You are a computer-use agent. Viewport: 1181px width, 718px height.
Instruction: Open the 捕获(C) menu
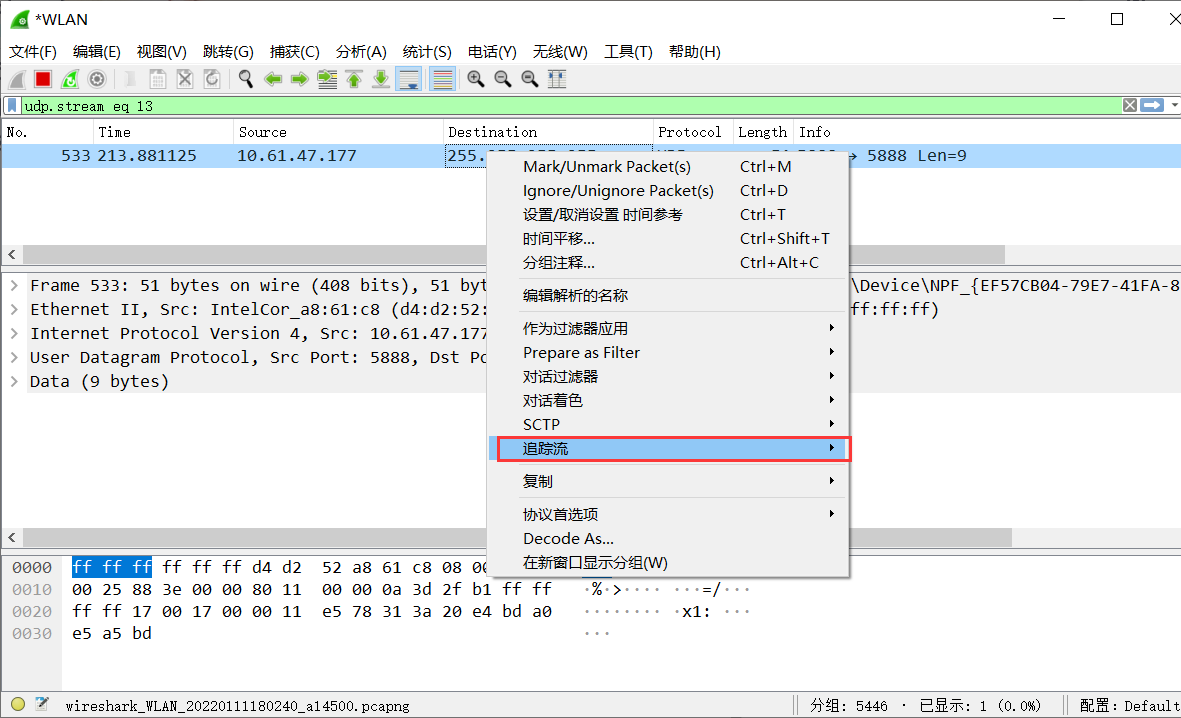click(x=294, y=52)
